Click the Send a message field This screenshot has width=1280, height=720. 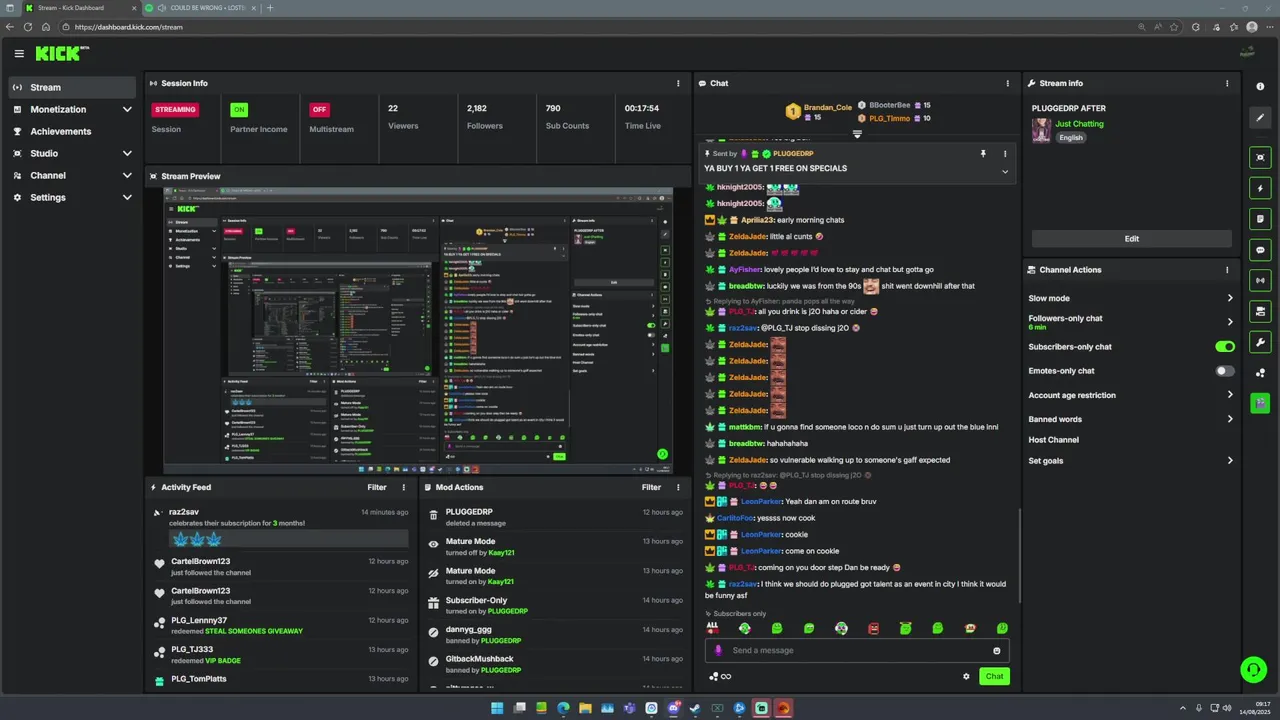click(x=857, y=650)
